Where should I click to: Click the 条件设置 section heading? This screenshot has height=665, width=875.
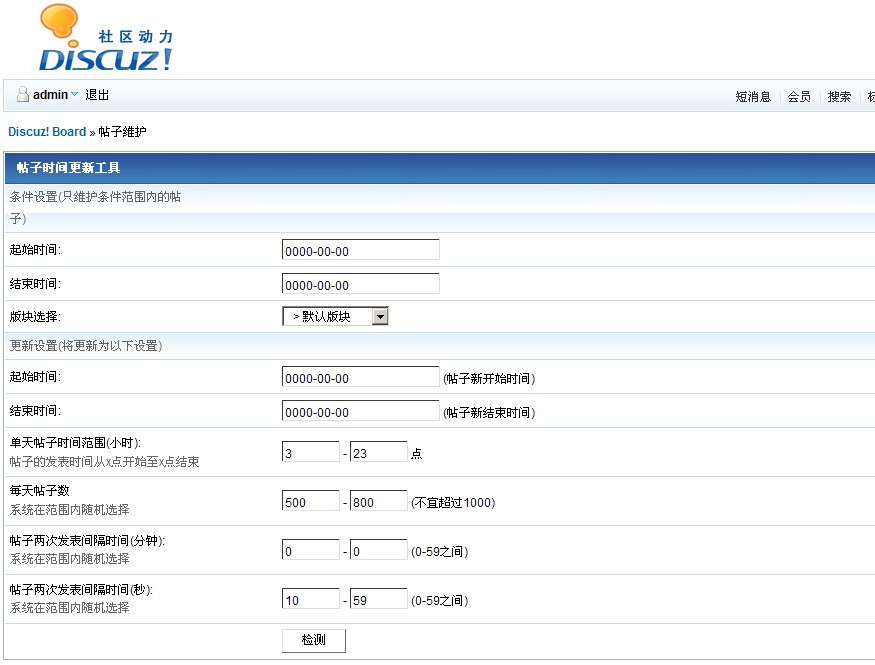[95, 207]
